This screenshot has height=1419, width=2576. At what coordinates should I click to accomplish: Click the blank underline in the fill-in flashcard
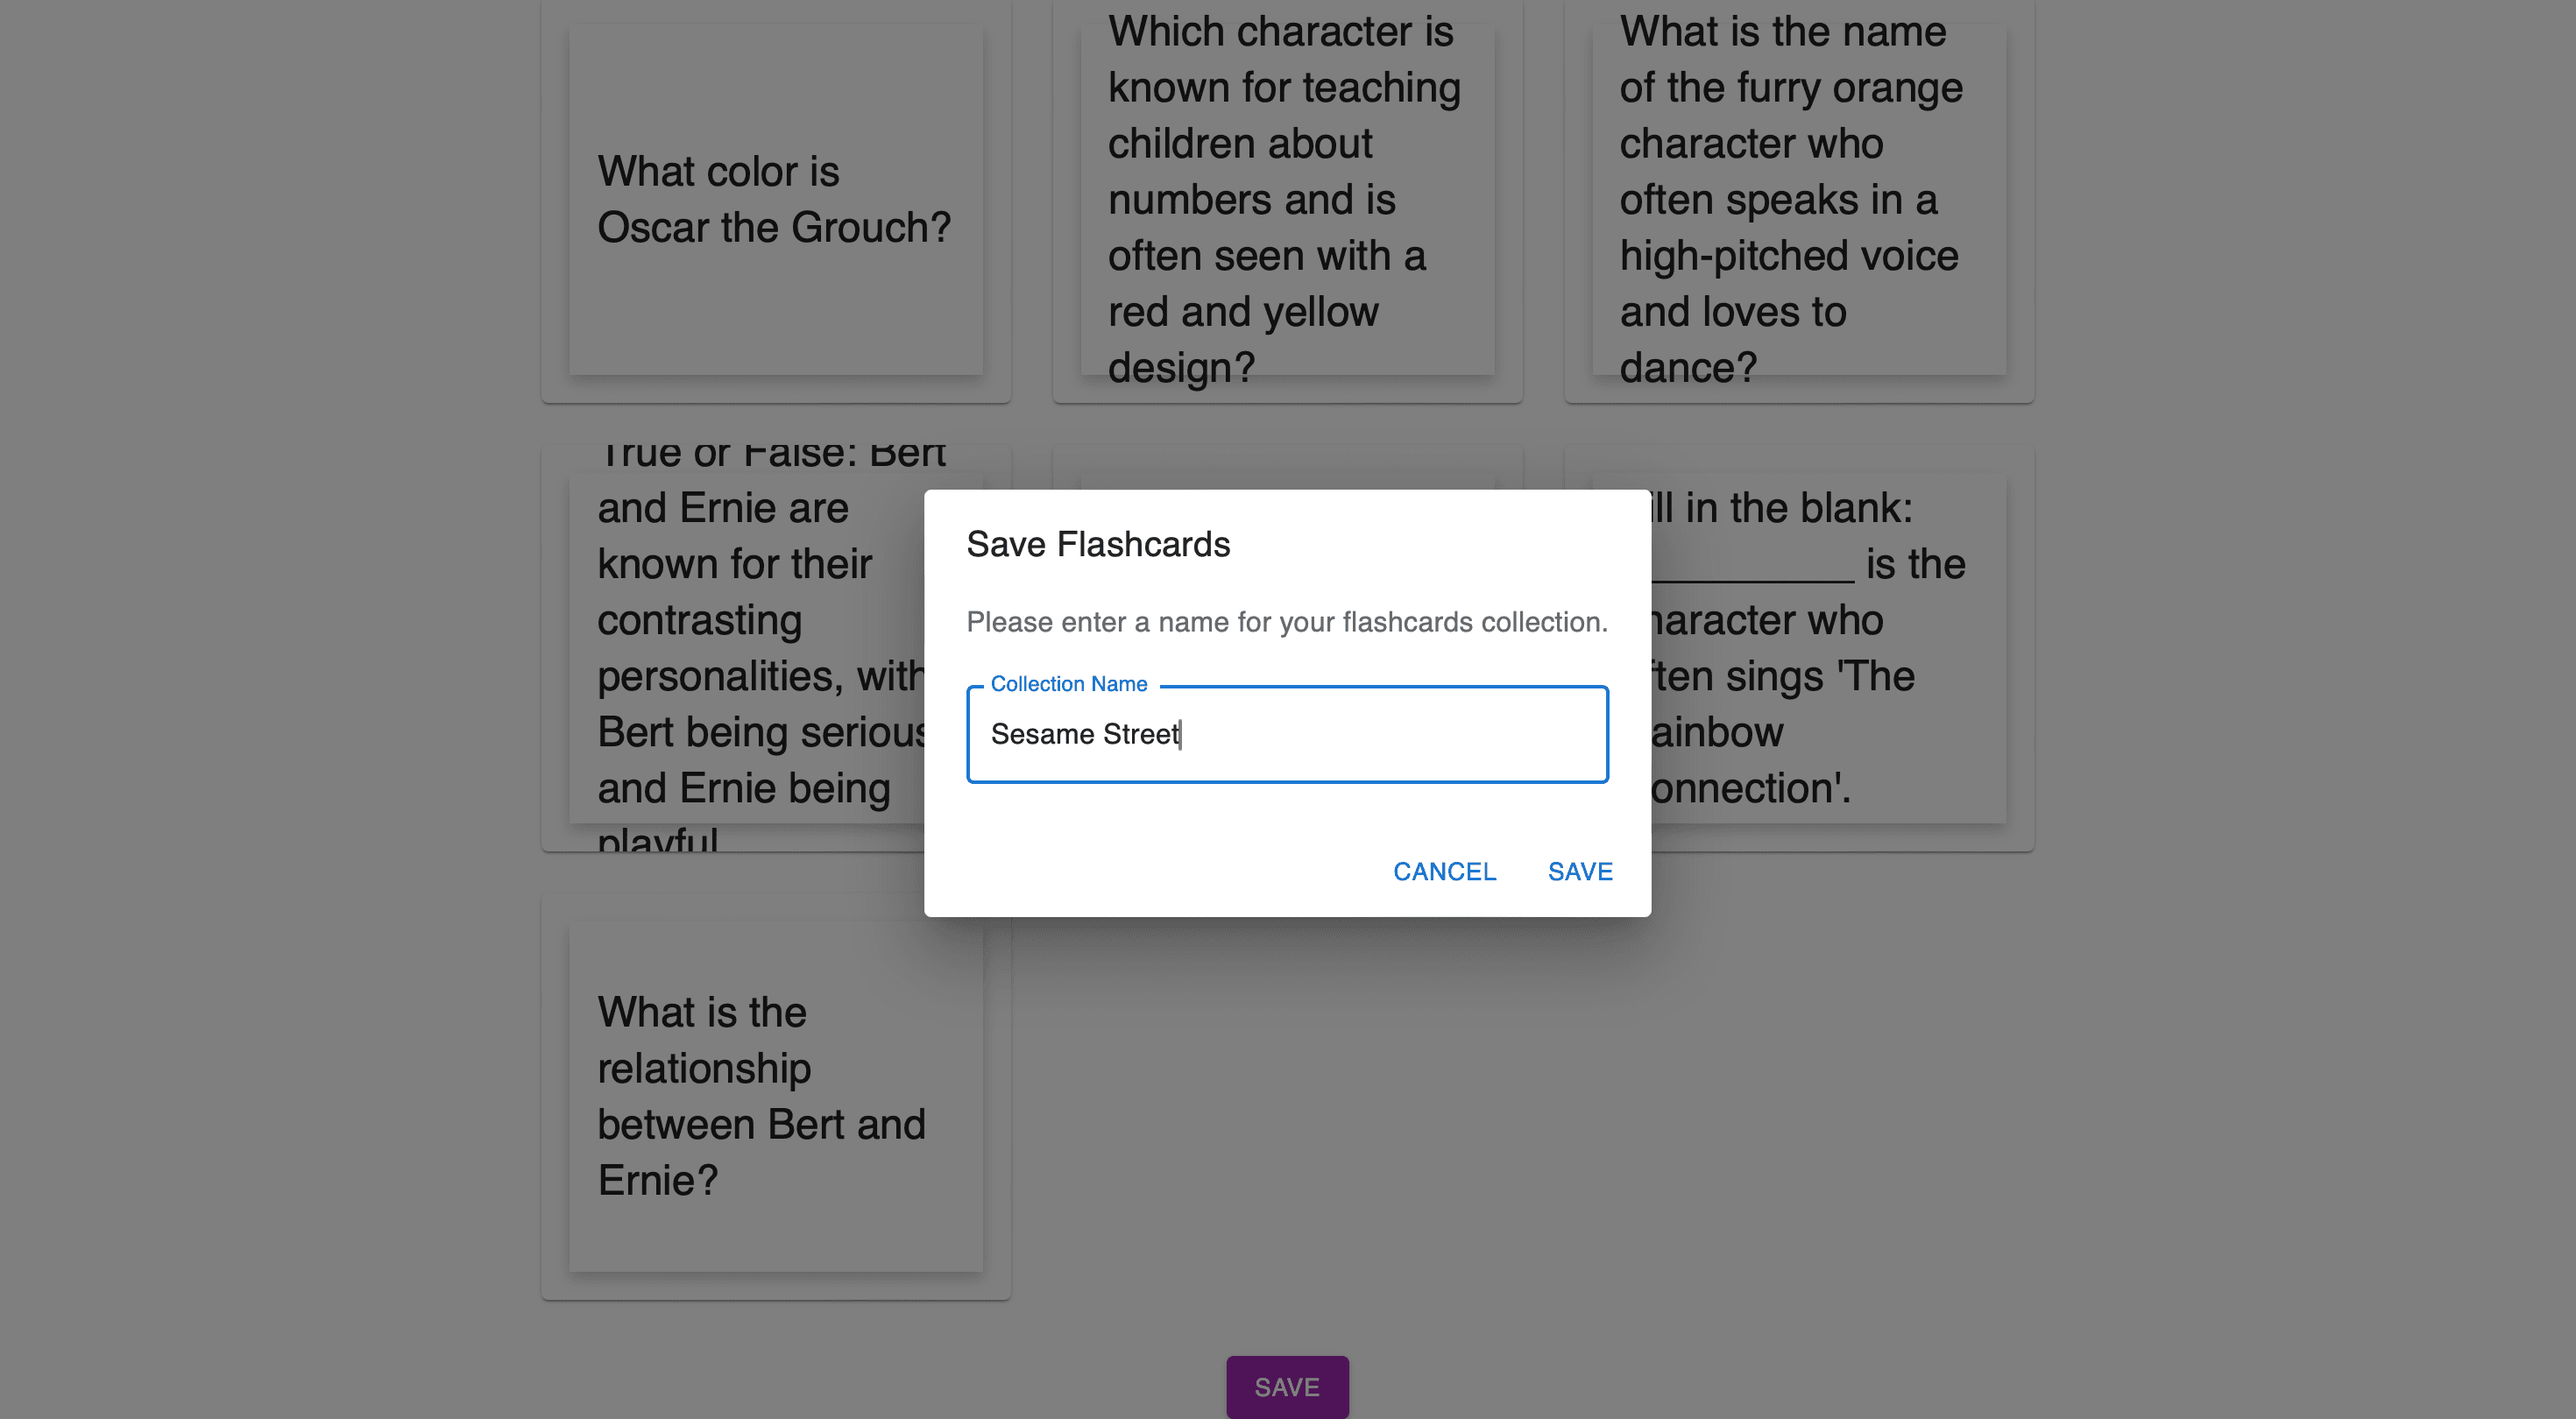pyautogui.click(x=1752, y=568)
